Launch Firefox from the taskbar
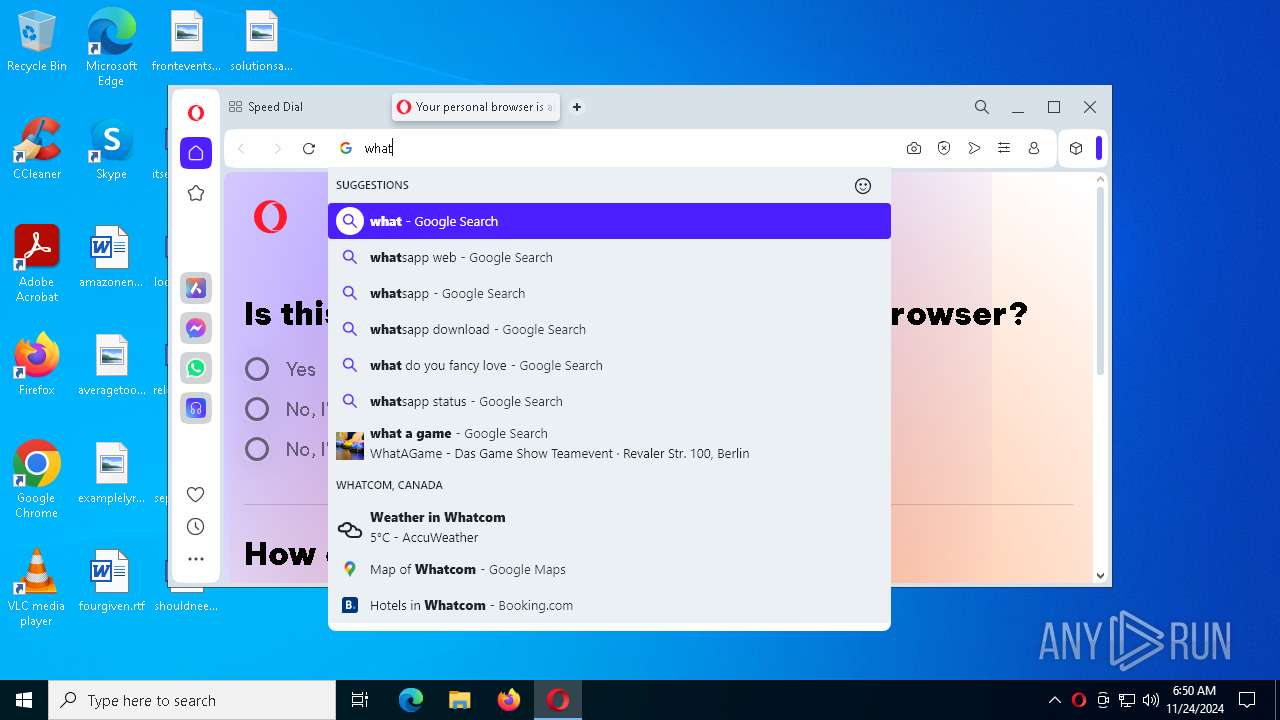The image size is (1280, 720). [x=508, y=700]
